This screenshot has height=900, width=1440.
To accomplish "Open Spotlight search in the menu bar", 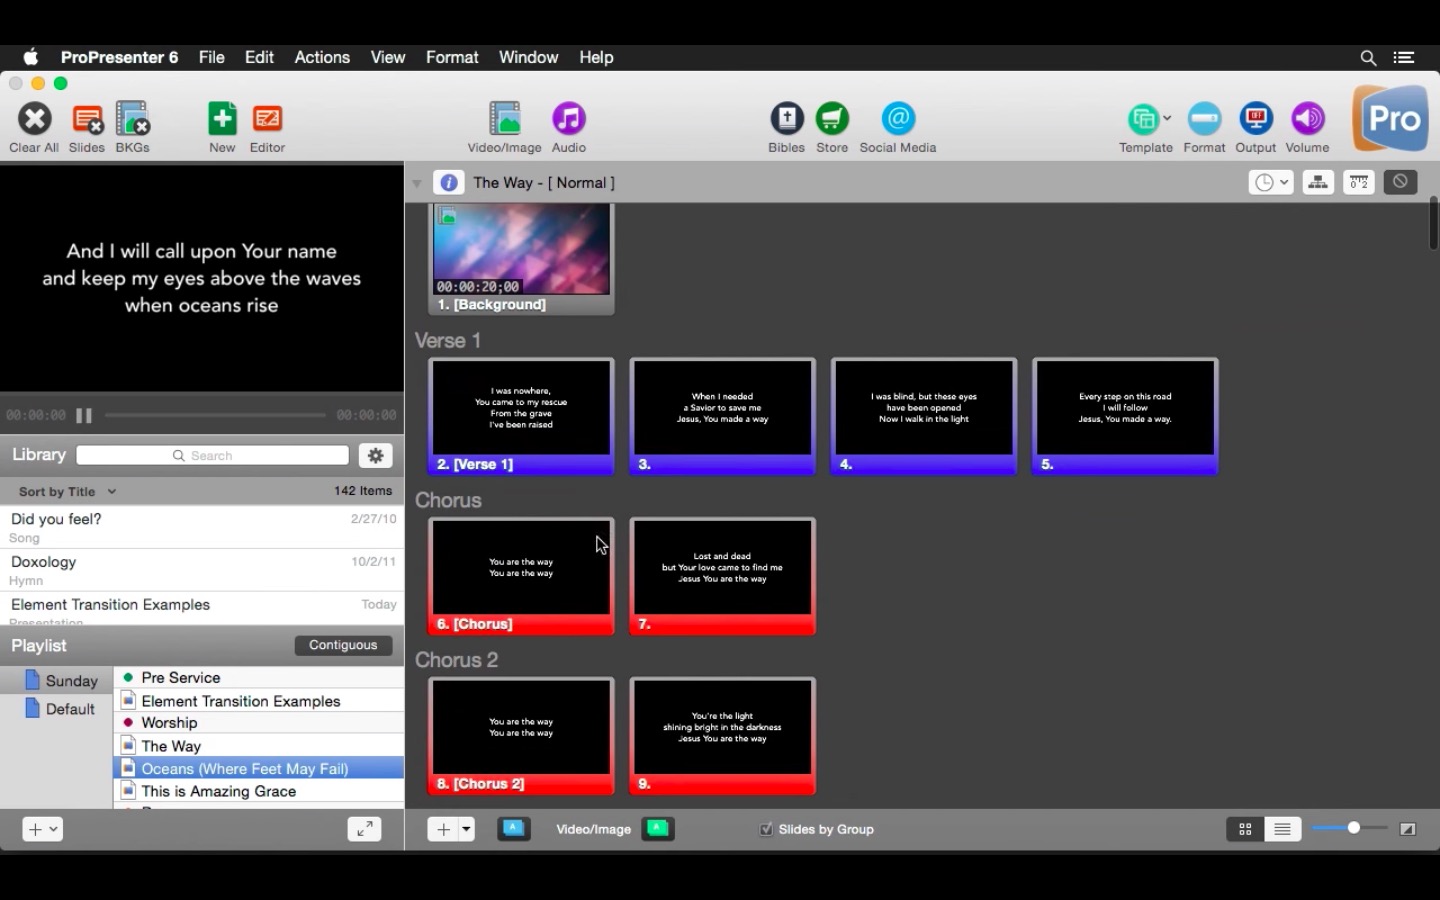I will click(1368, 58).
